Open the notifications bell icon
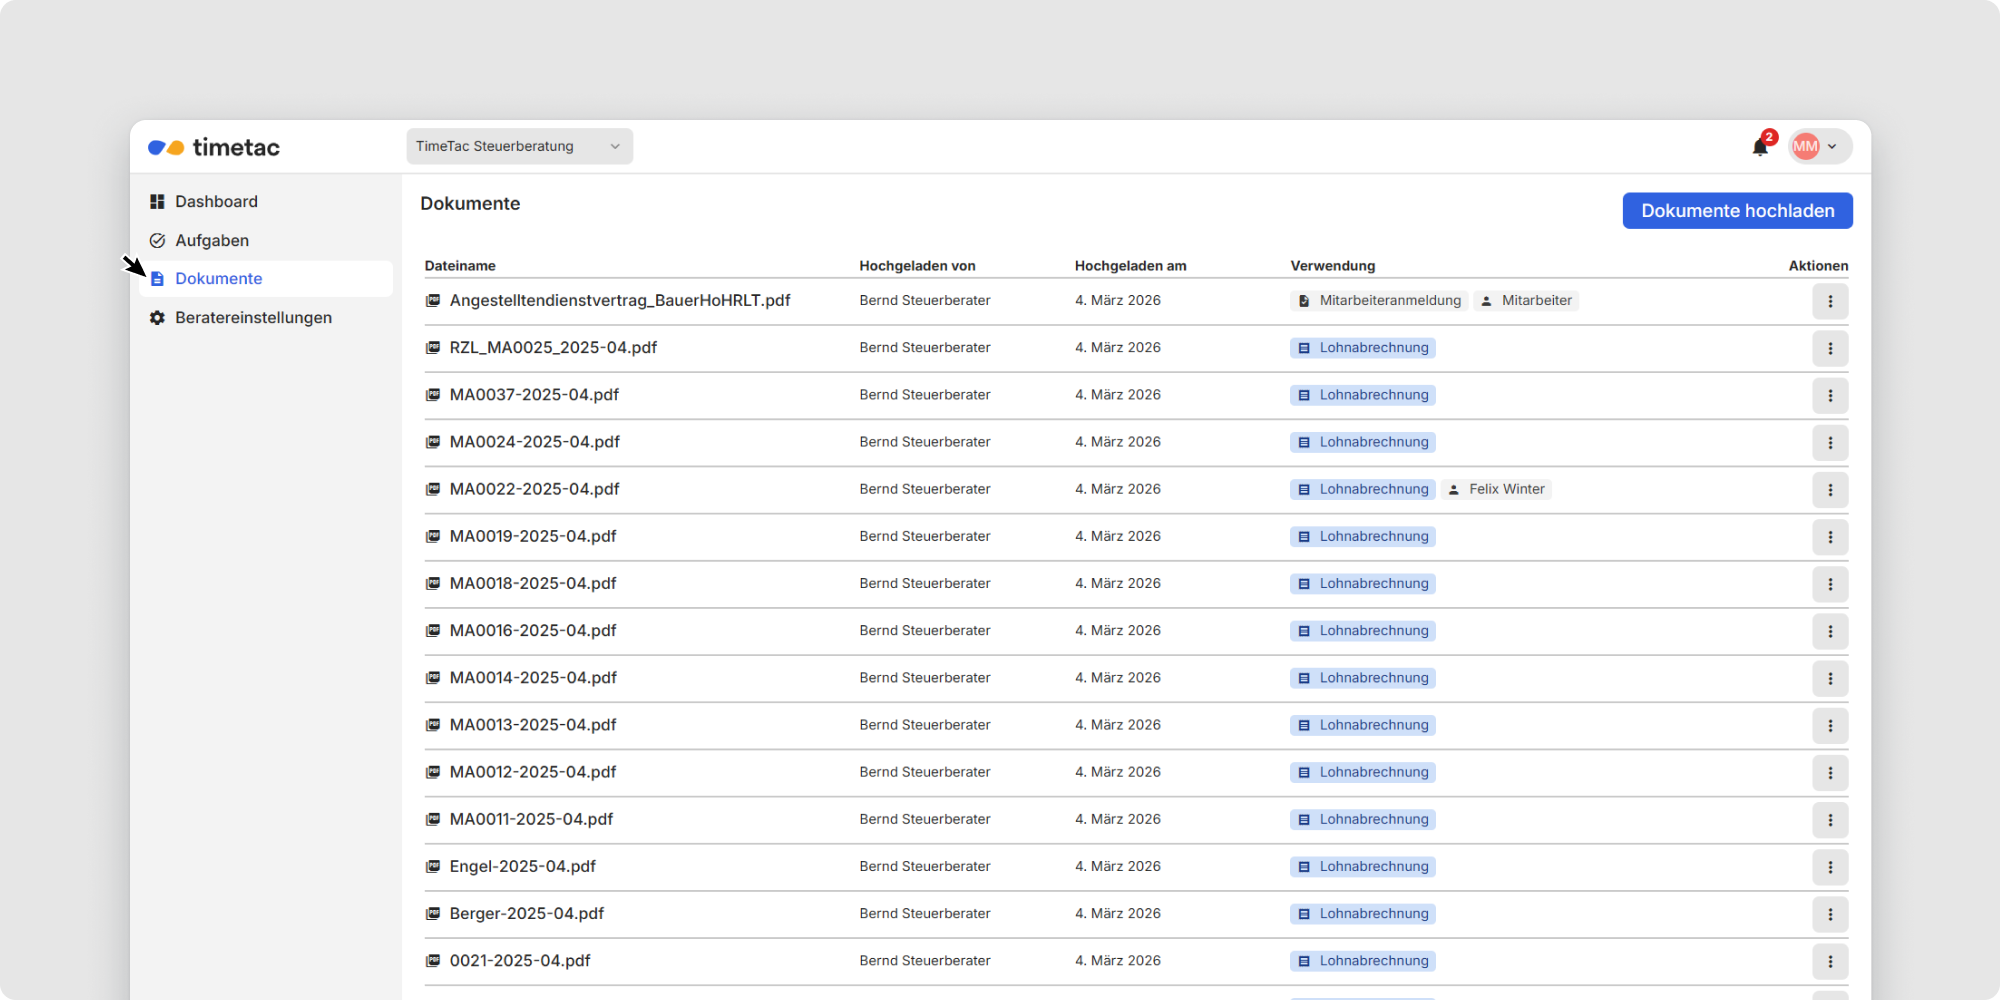The height and width of the screenshot is (1000, 2000). point(1759,148)
